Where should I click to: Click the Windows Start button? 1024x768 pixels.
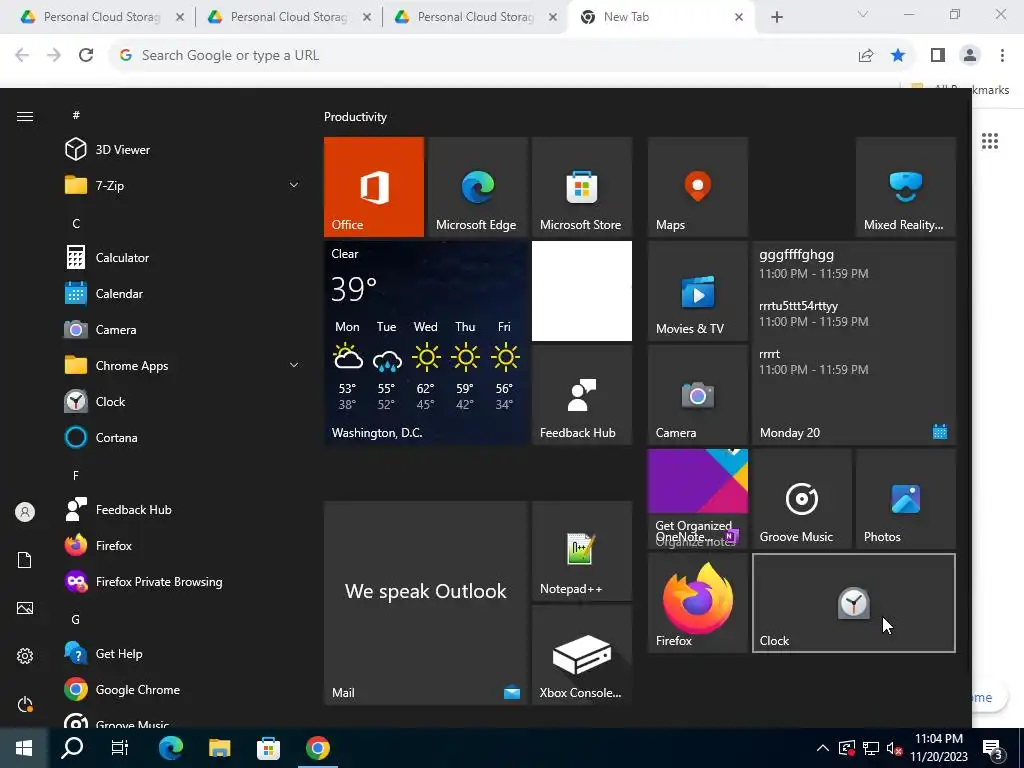(x=24, y=748)
